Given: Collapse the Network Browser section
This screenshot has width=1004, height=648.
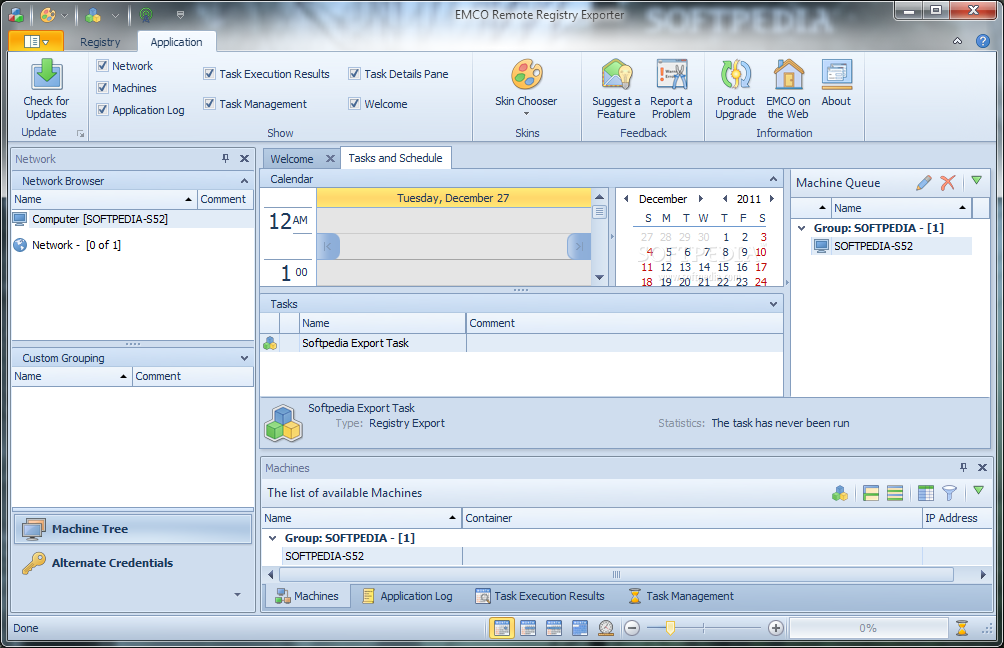Looking at the screenshot, I should click(x=244, y=181).
